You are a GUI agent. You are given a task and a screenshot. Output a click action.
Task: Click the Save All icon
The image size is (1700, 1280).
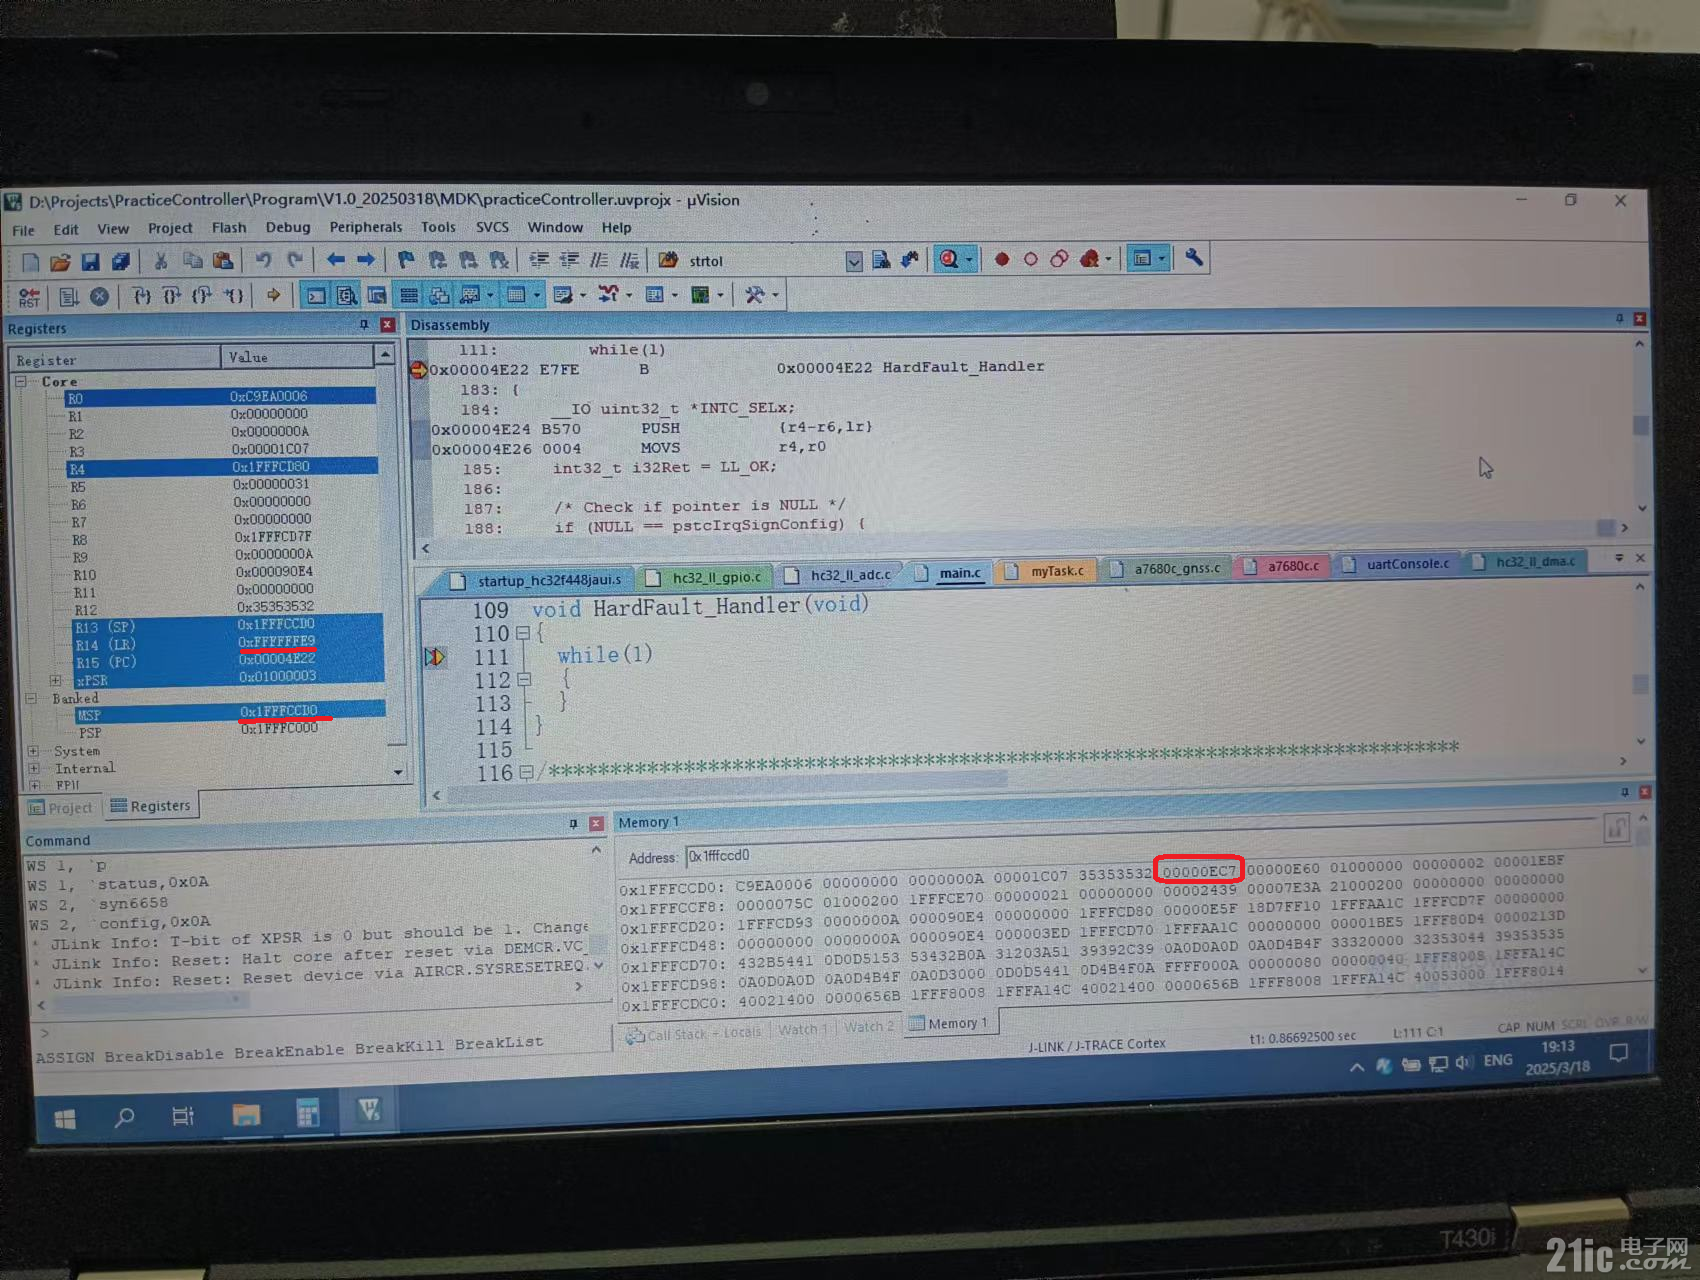click(120, 262)
